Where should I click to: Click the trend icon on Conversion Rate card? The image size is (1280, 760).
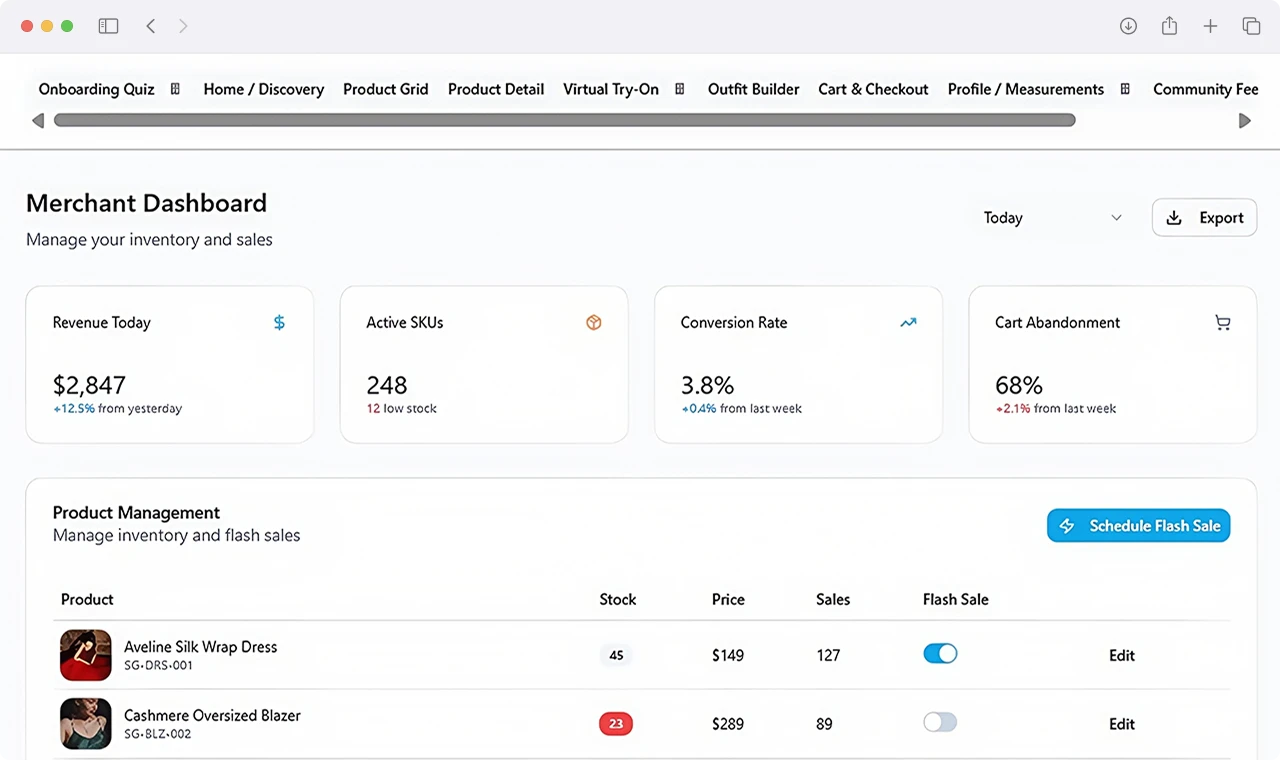pos(908,322)
